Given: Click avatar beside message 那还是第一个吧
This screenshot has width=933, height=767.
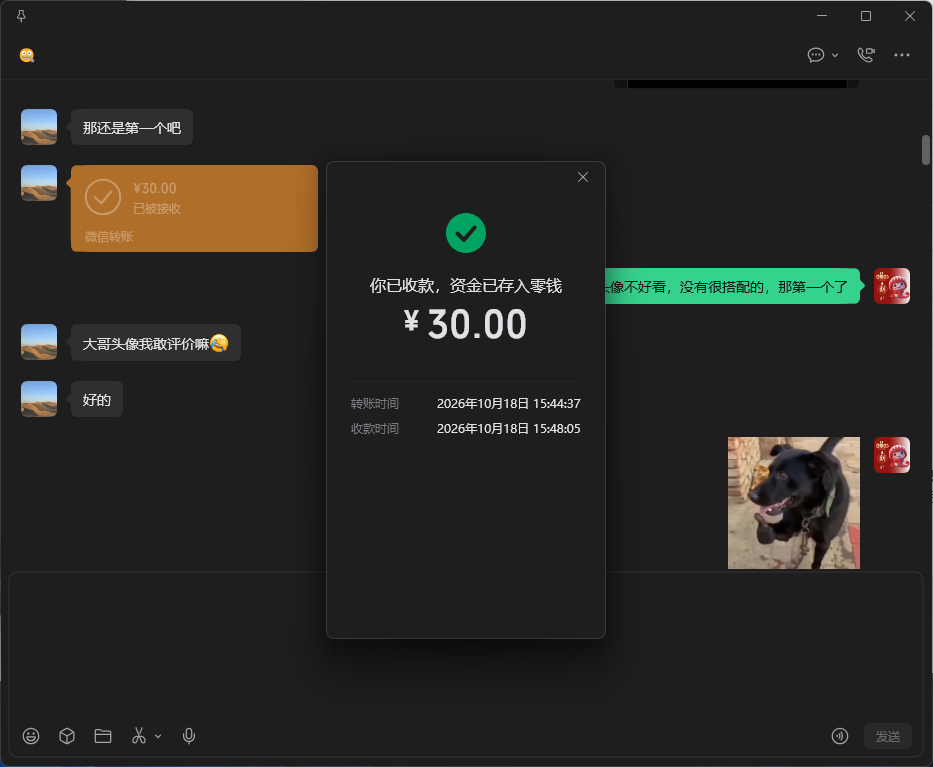Looking at the screenshot, I should (x=39, y=127).
